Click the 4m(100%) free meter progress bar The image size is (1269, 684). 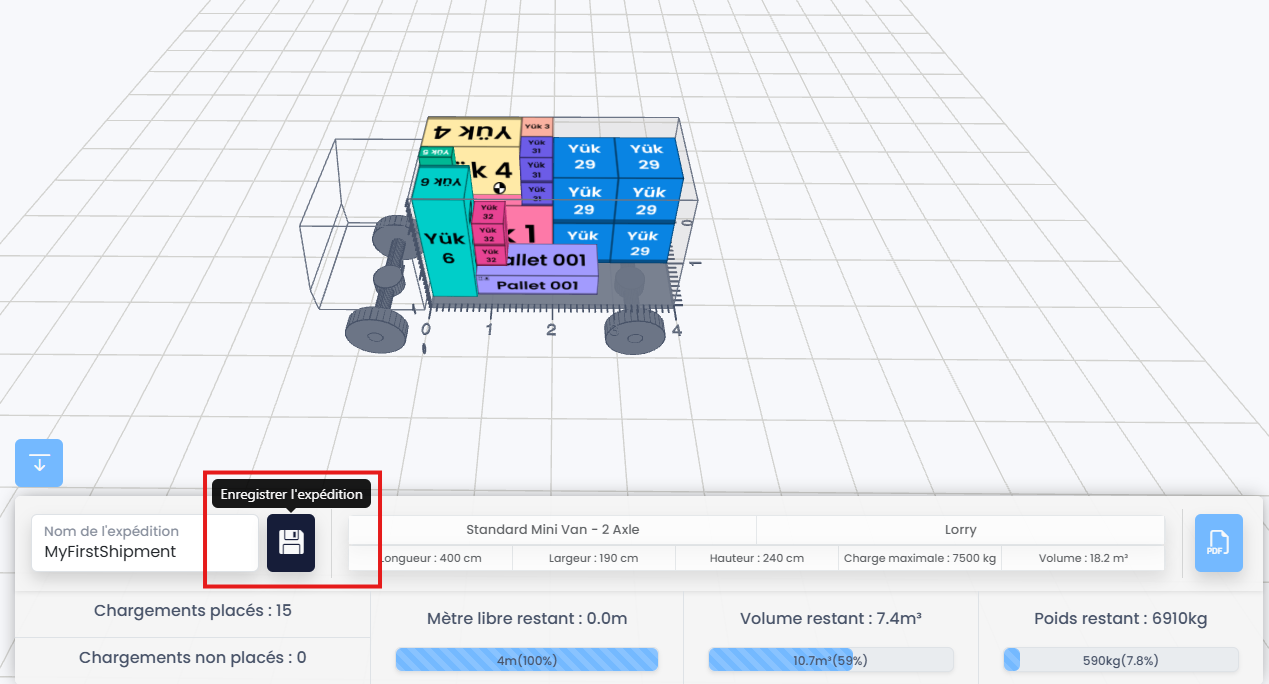[527, 659]
